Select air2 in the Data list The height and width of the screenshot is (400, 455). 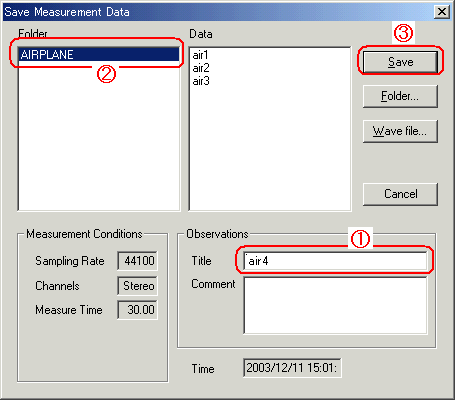point(201,68)
